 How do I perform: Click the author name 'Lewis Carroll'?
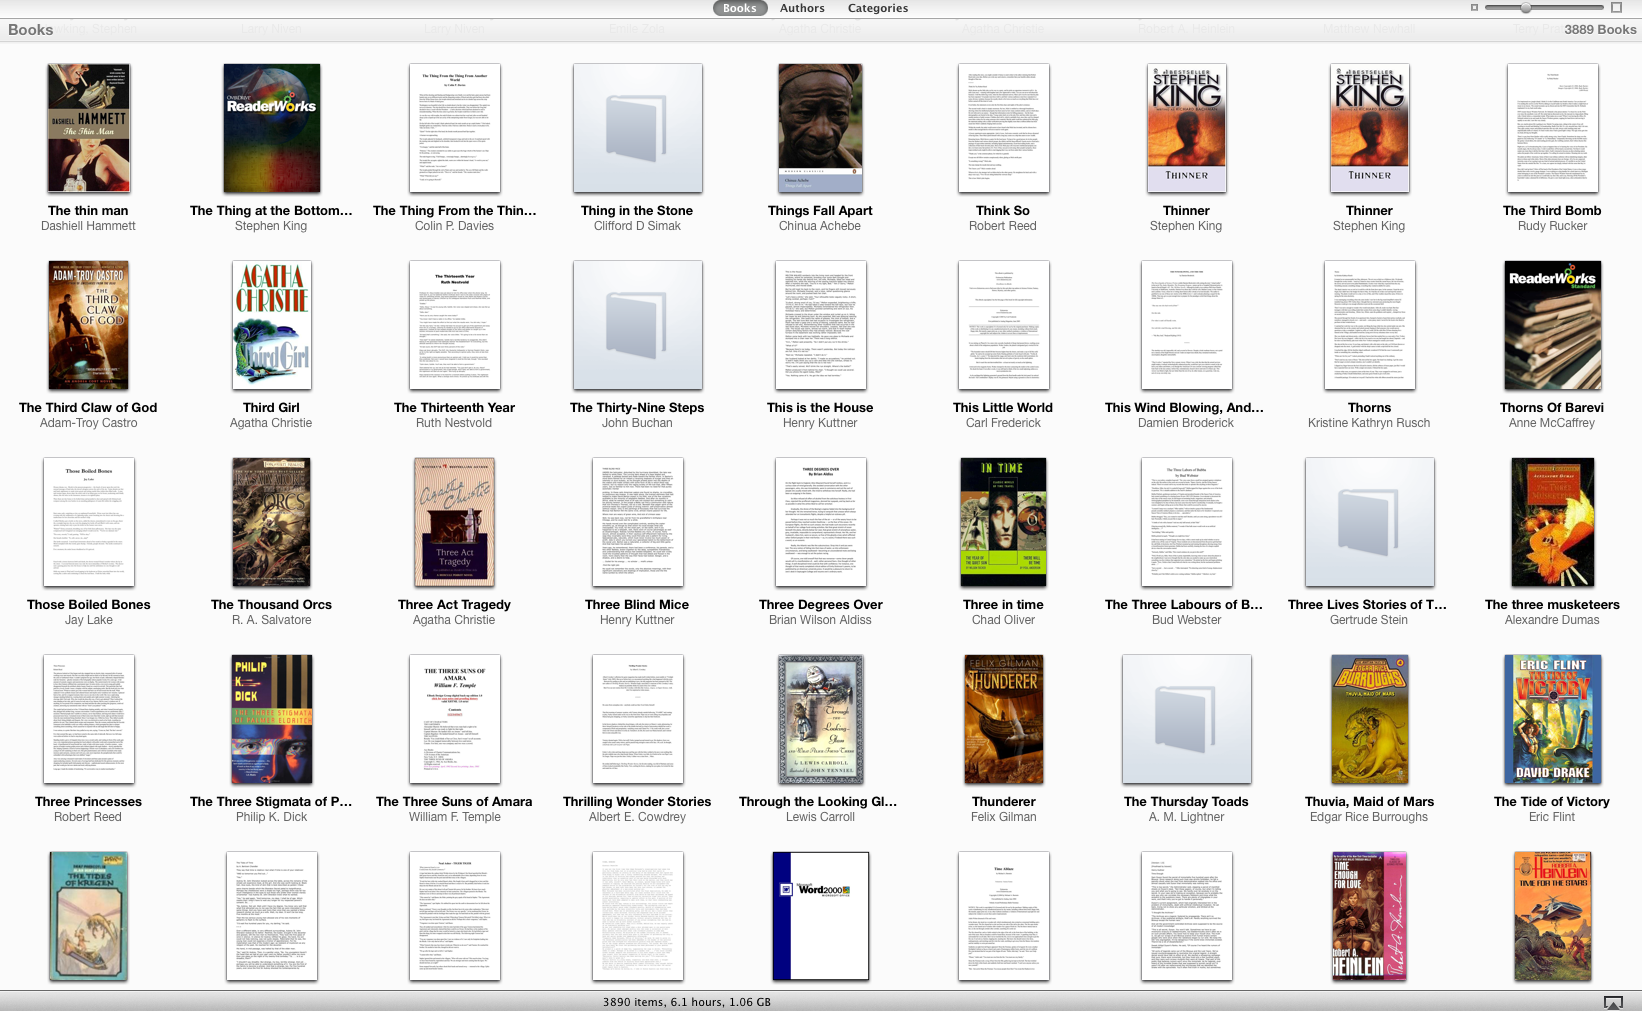click(x=820, y=817)
